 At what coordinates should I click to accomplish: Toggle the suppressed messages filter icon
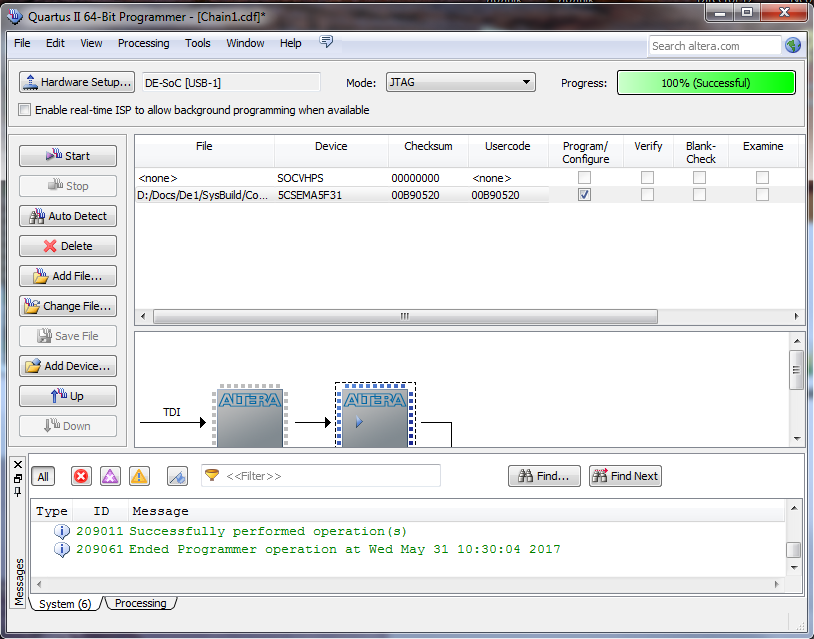(178, 476)
